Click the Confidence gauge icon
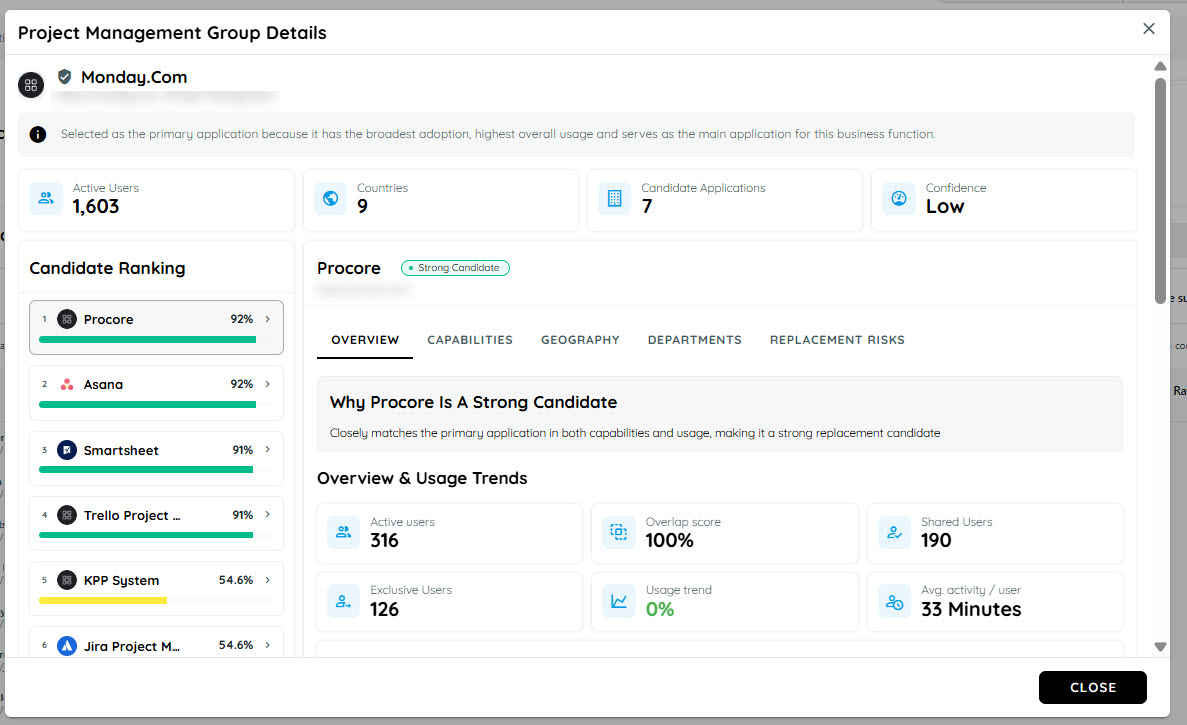Viewport: 1187px width, 725px height. click(899, 198)
